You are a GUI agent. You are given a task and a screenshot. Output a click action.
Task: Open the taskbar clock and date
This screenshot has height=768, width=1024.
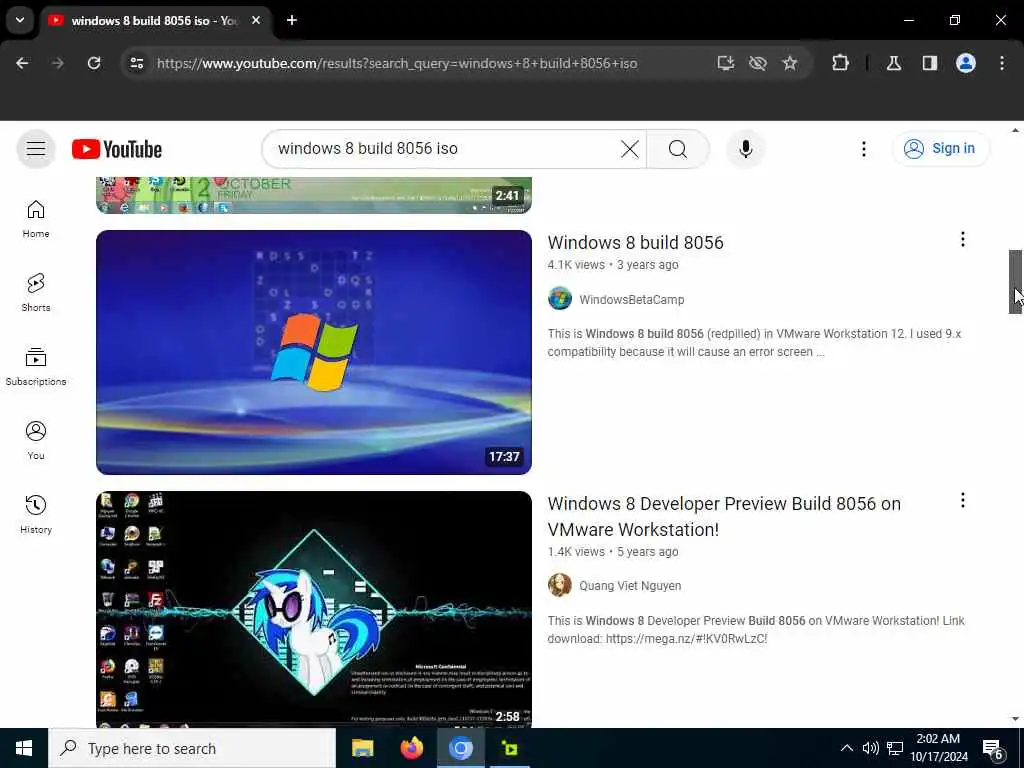coord(938,748)
